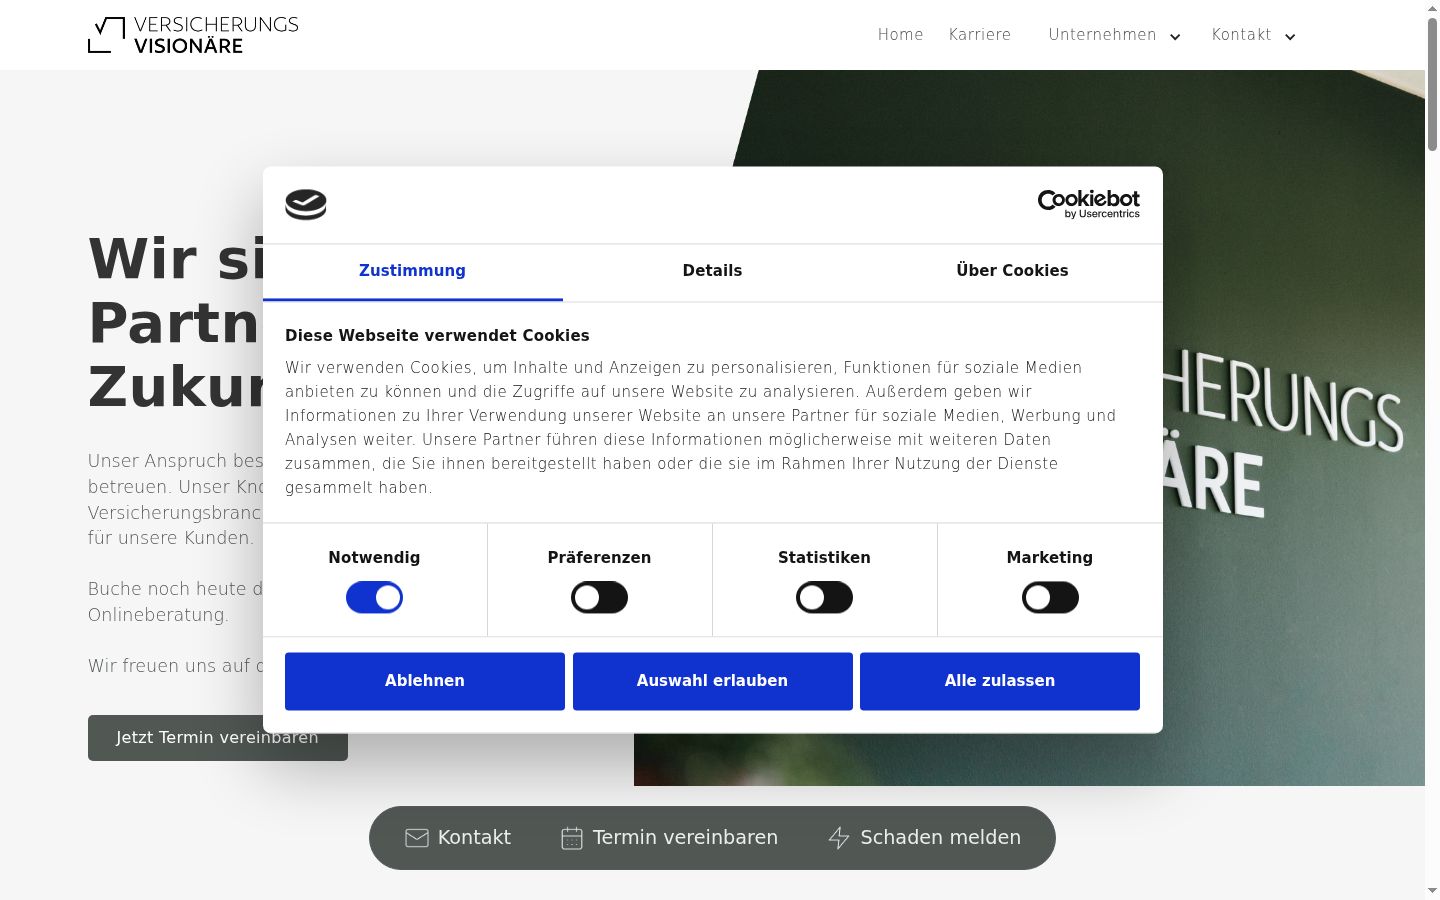Screen dimensions: 1440x900
Task: Click the 'Diese Webseite verwendet Cookies' heading
Action: [x=437, y=336]
